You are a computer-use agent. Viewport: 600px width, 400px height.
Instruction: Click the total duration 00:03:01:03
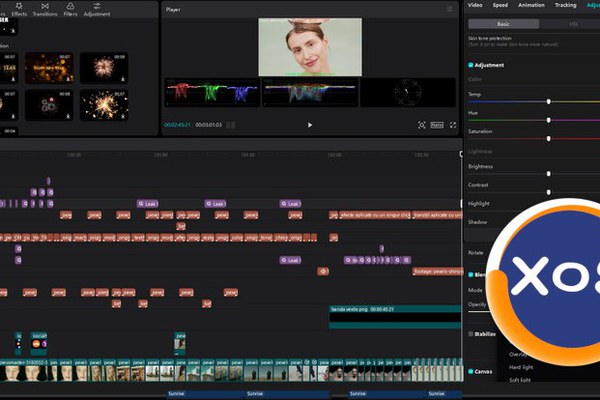(x=209, y=125)
